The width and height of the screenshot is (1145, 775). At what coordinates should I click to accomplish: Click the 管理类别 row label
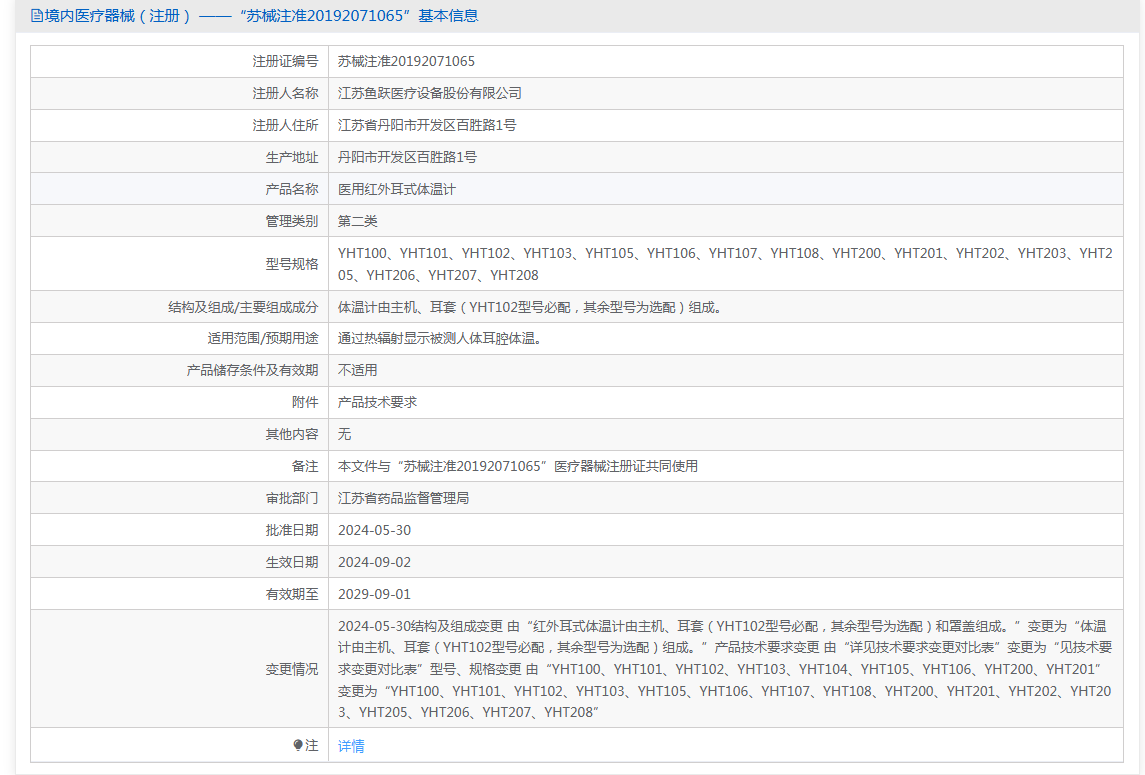click(x=292, y=221)
